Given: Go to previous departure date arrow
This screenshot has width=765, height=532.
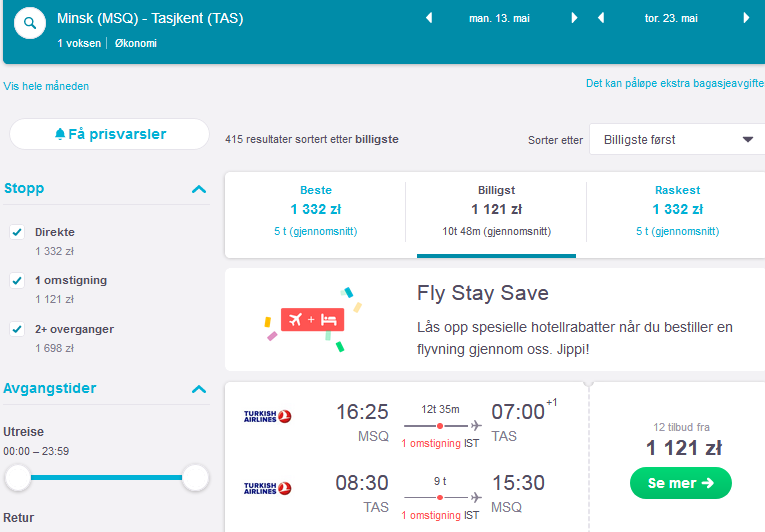Looking at the screenshot, I should (429, 18).
